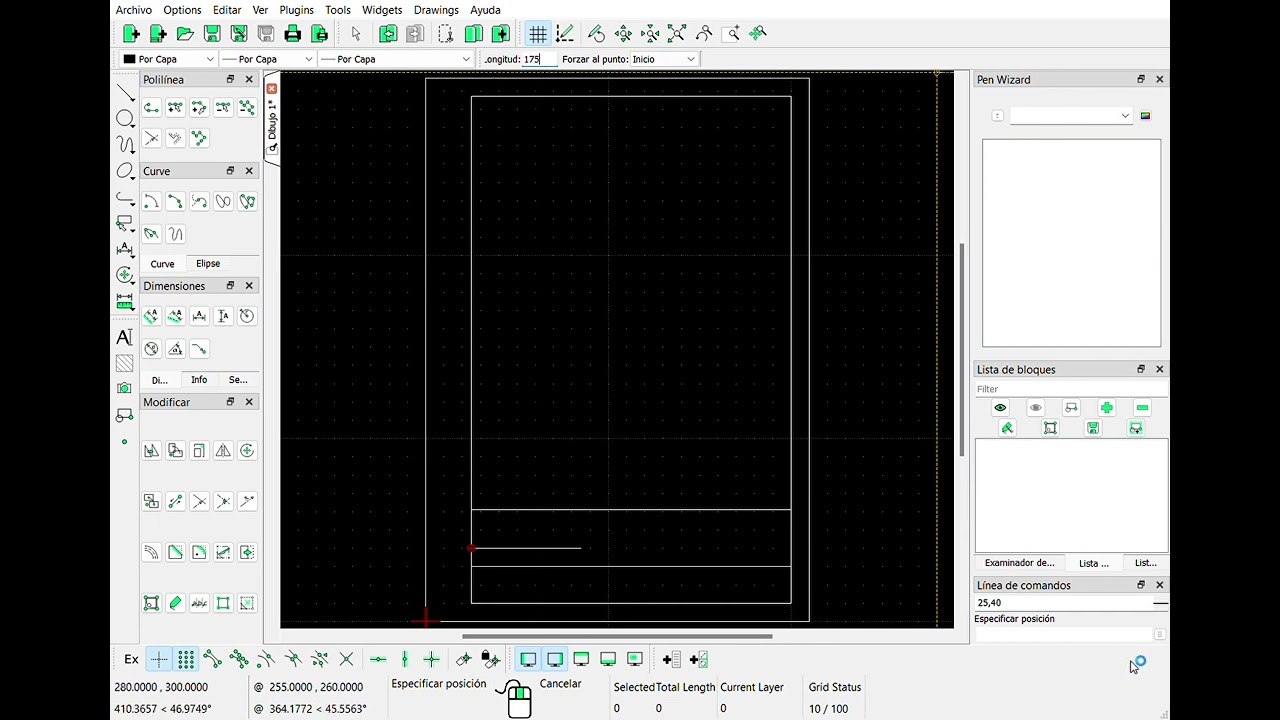Show all blocks with the eye icon
Screen dimensions: 1280x720
(1000, 408)
